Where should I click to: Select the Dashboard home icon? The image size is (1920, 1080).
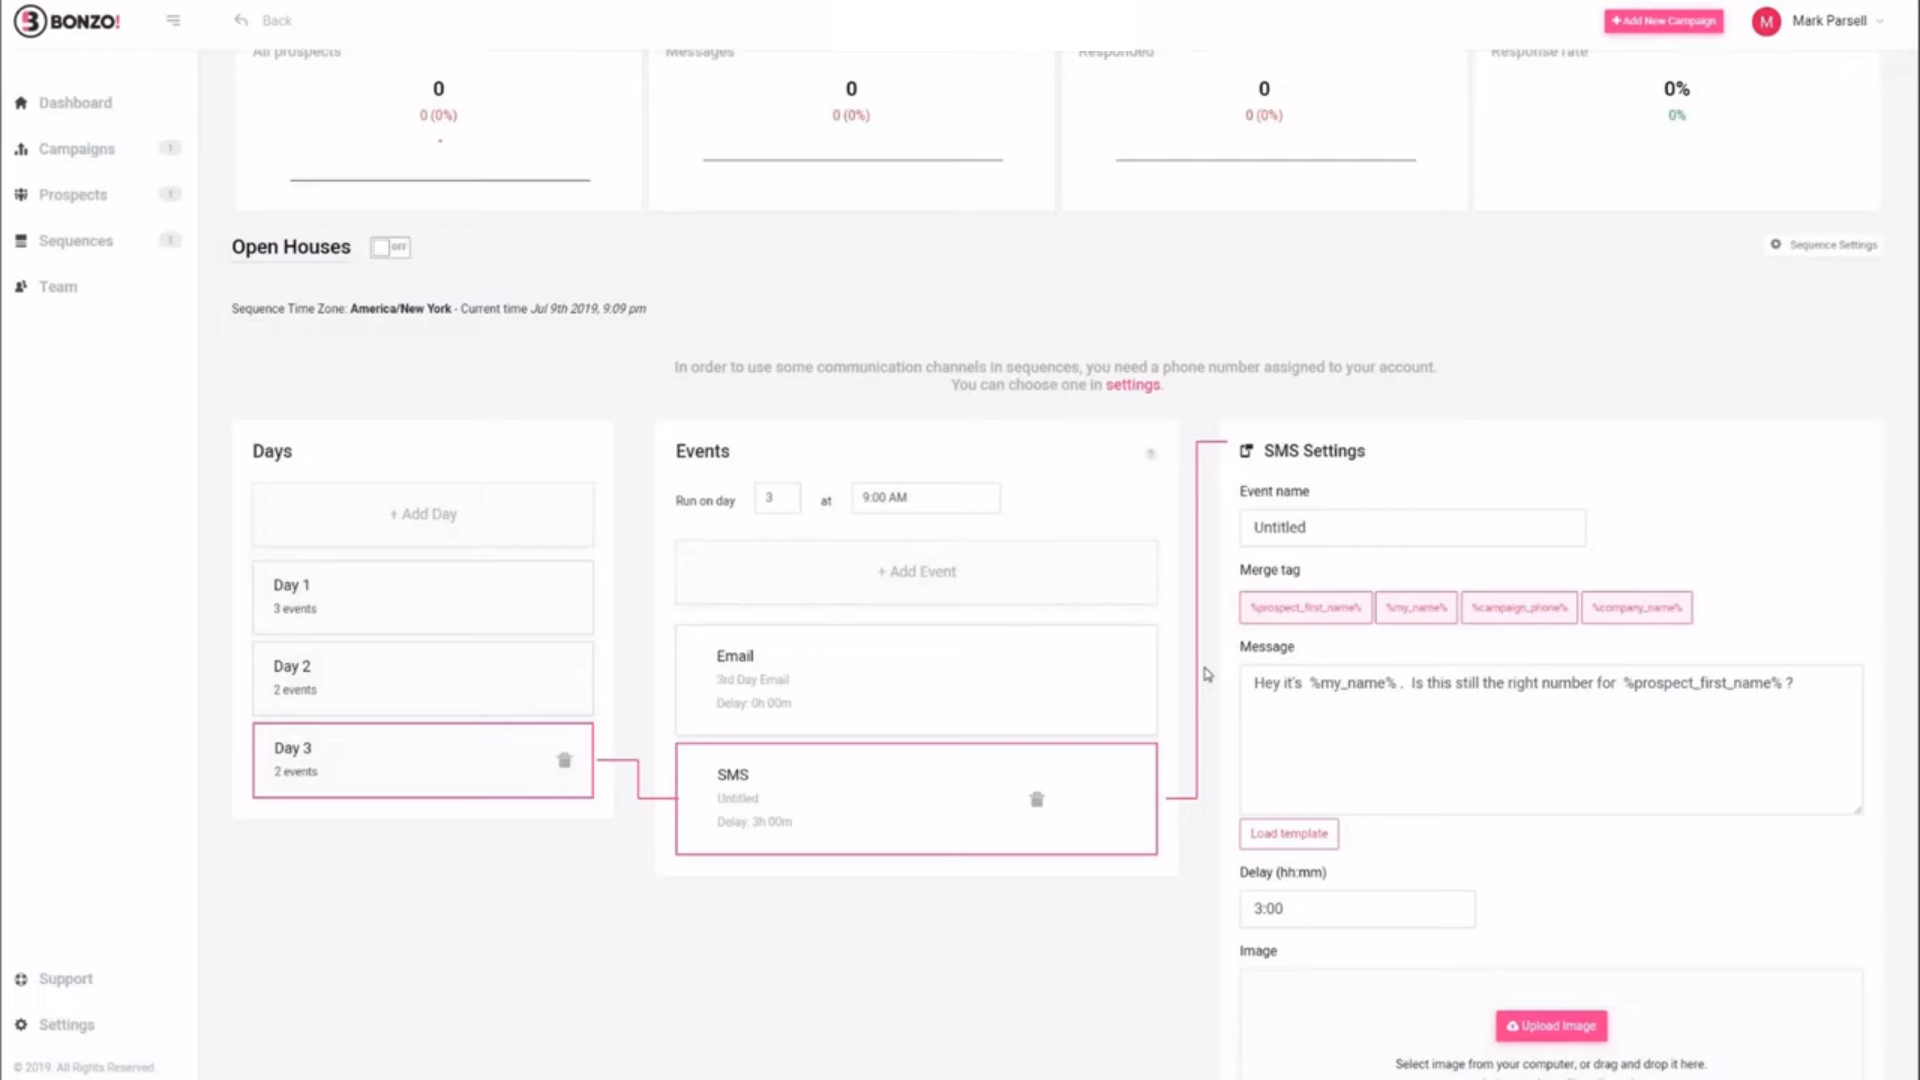tap(20, 102)
